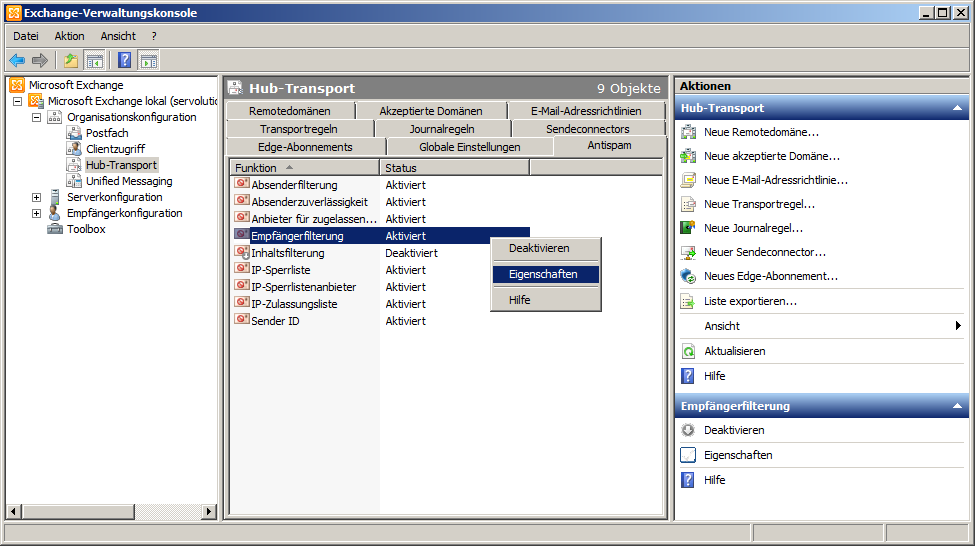The image size is (975, 546).
Task: Expand the Empfängerkonfiguration node
Action: click(37, 213)
